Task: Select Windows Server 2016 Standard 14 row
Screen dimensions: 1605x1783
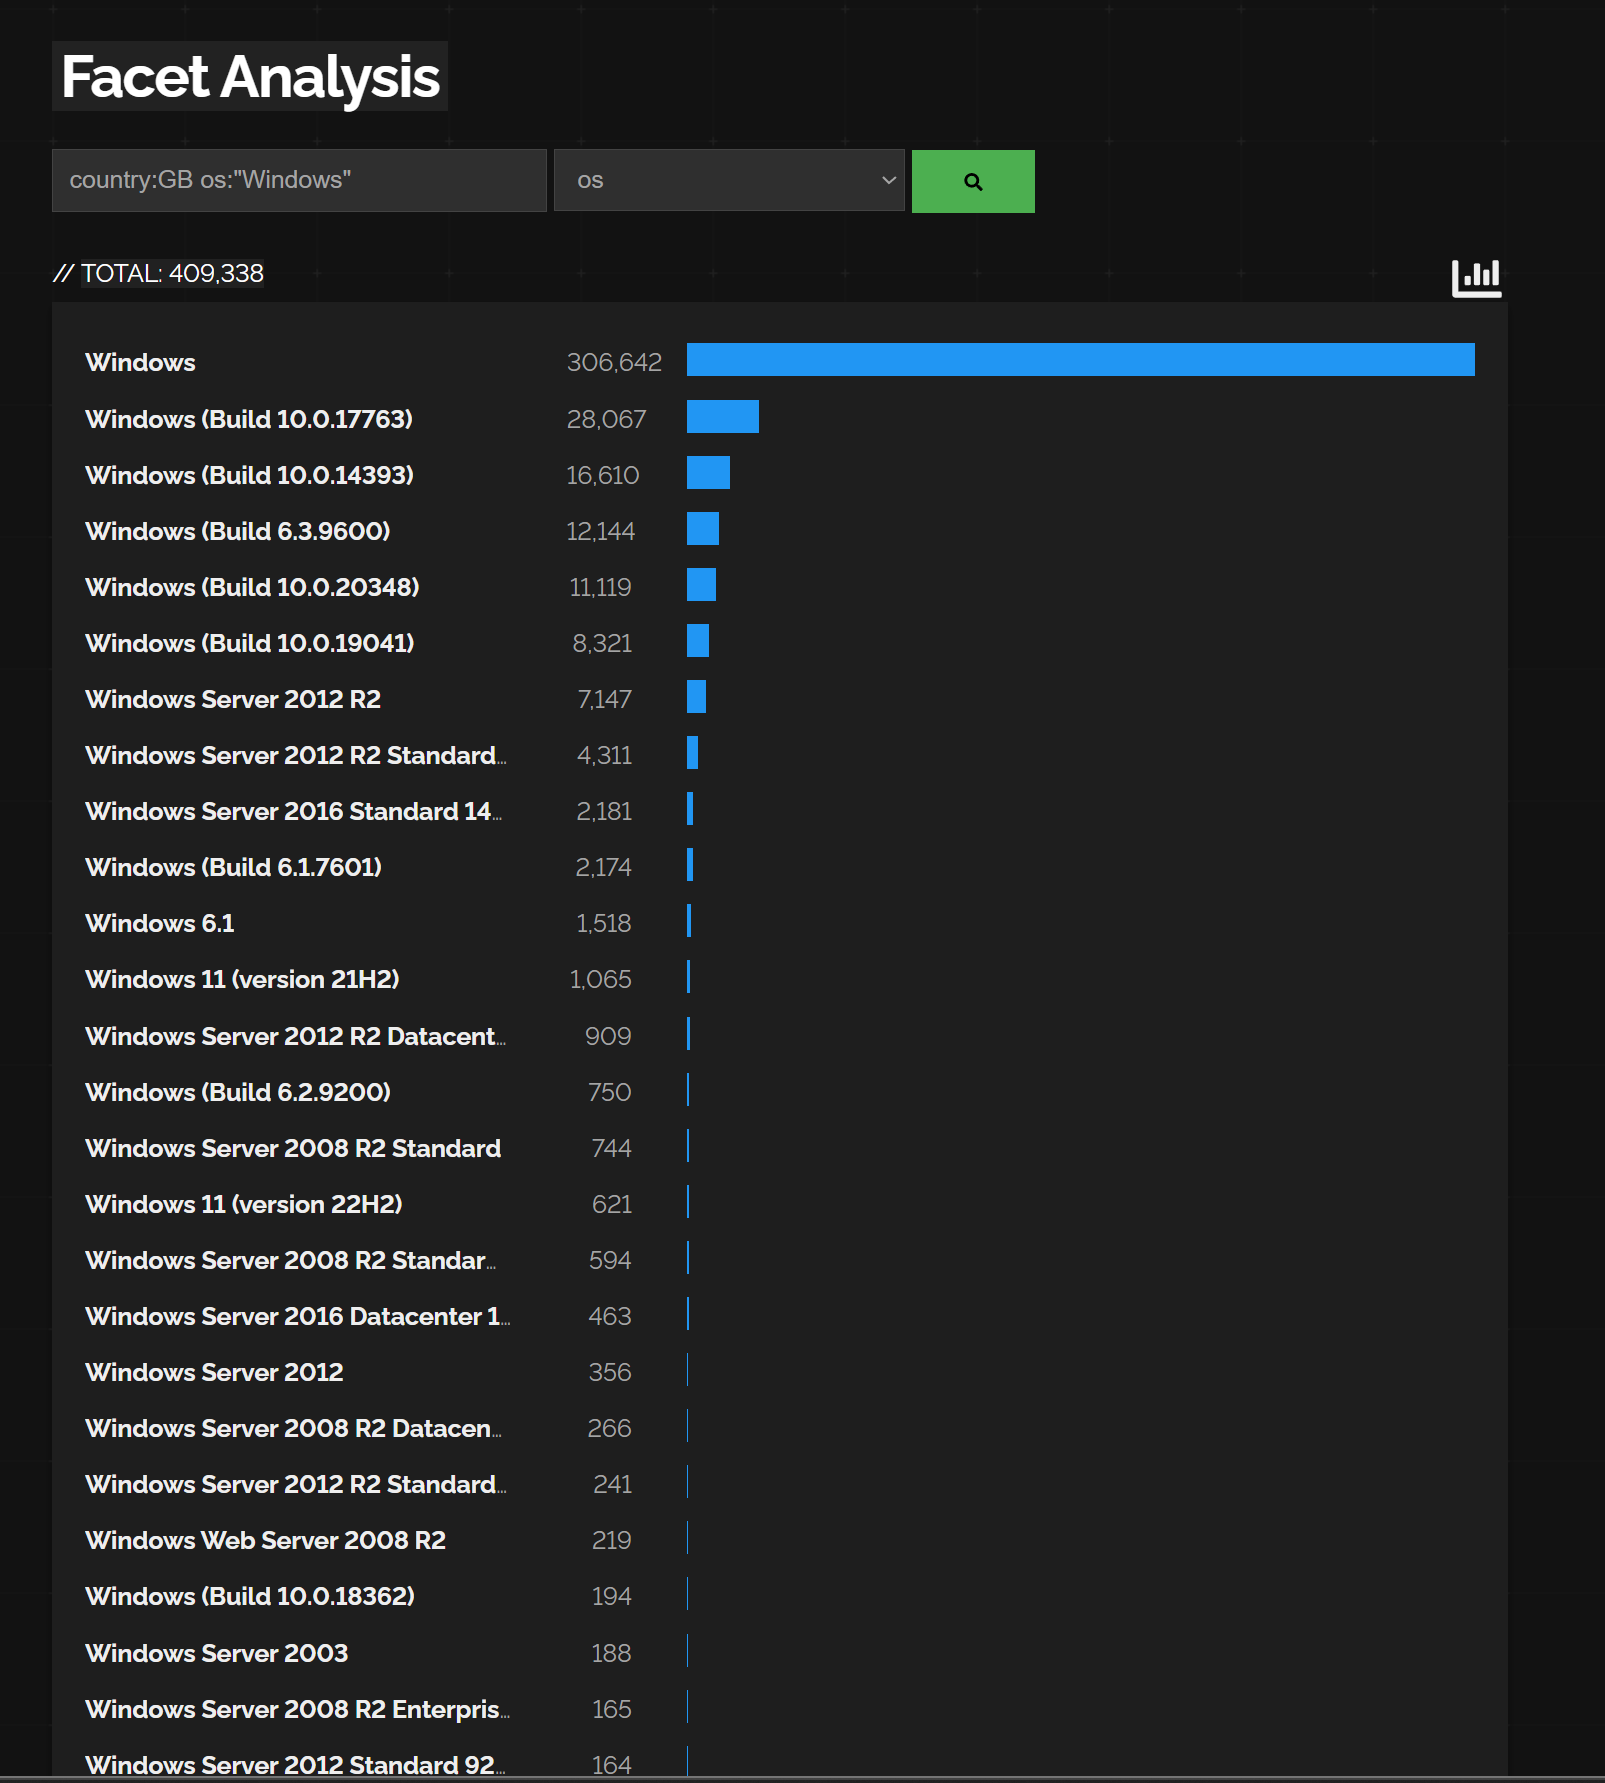Action: coord(294,811)
